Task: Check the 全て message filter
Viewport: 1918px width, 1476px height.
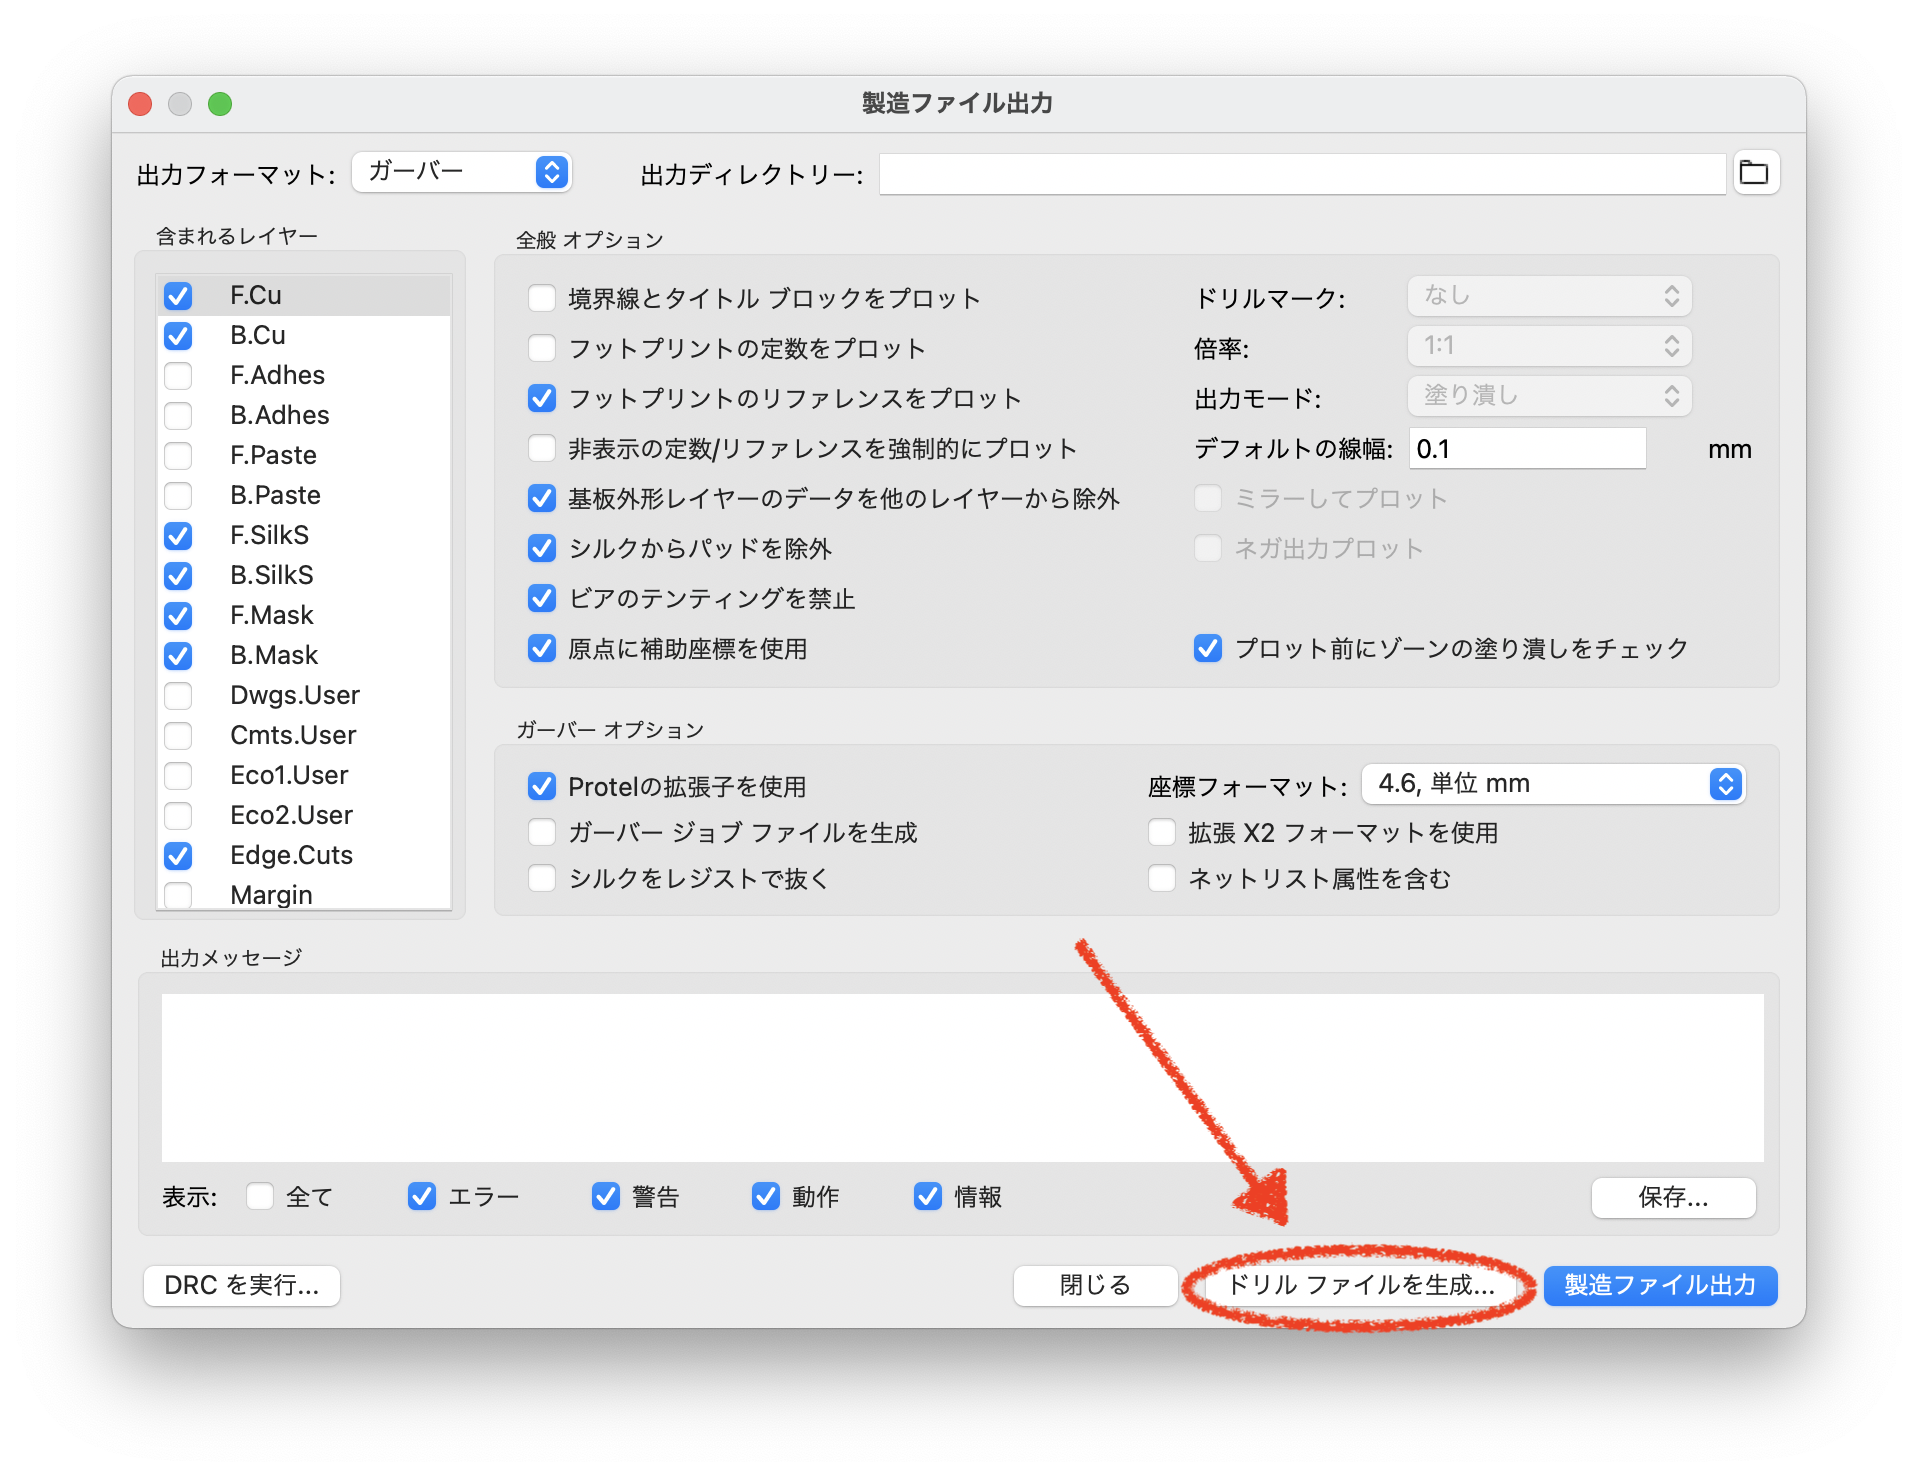Action: [260, 1196]
